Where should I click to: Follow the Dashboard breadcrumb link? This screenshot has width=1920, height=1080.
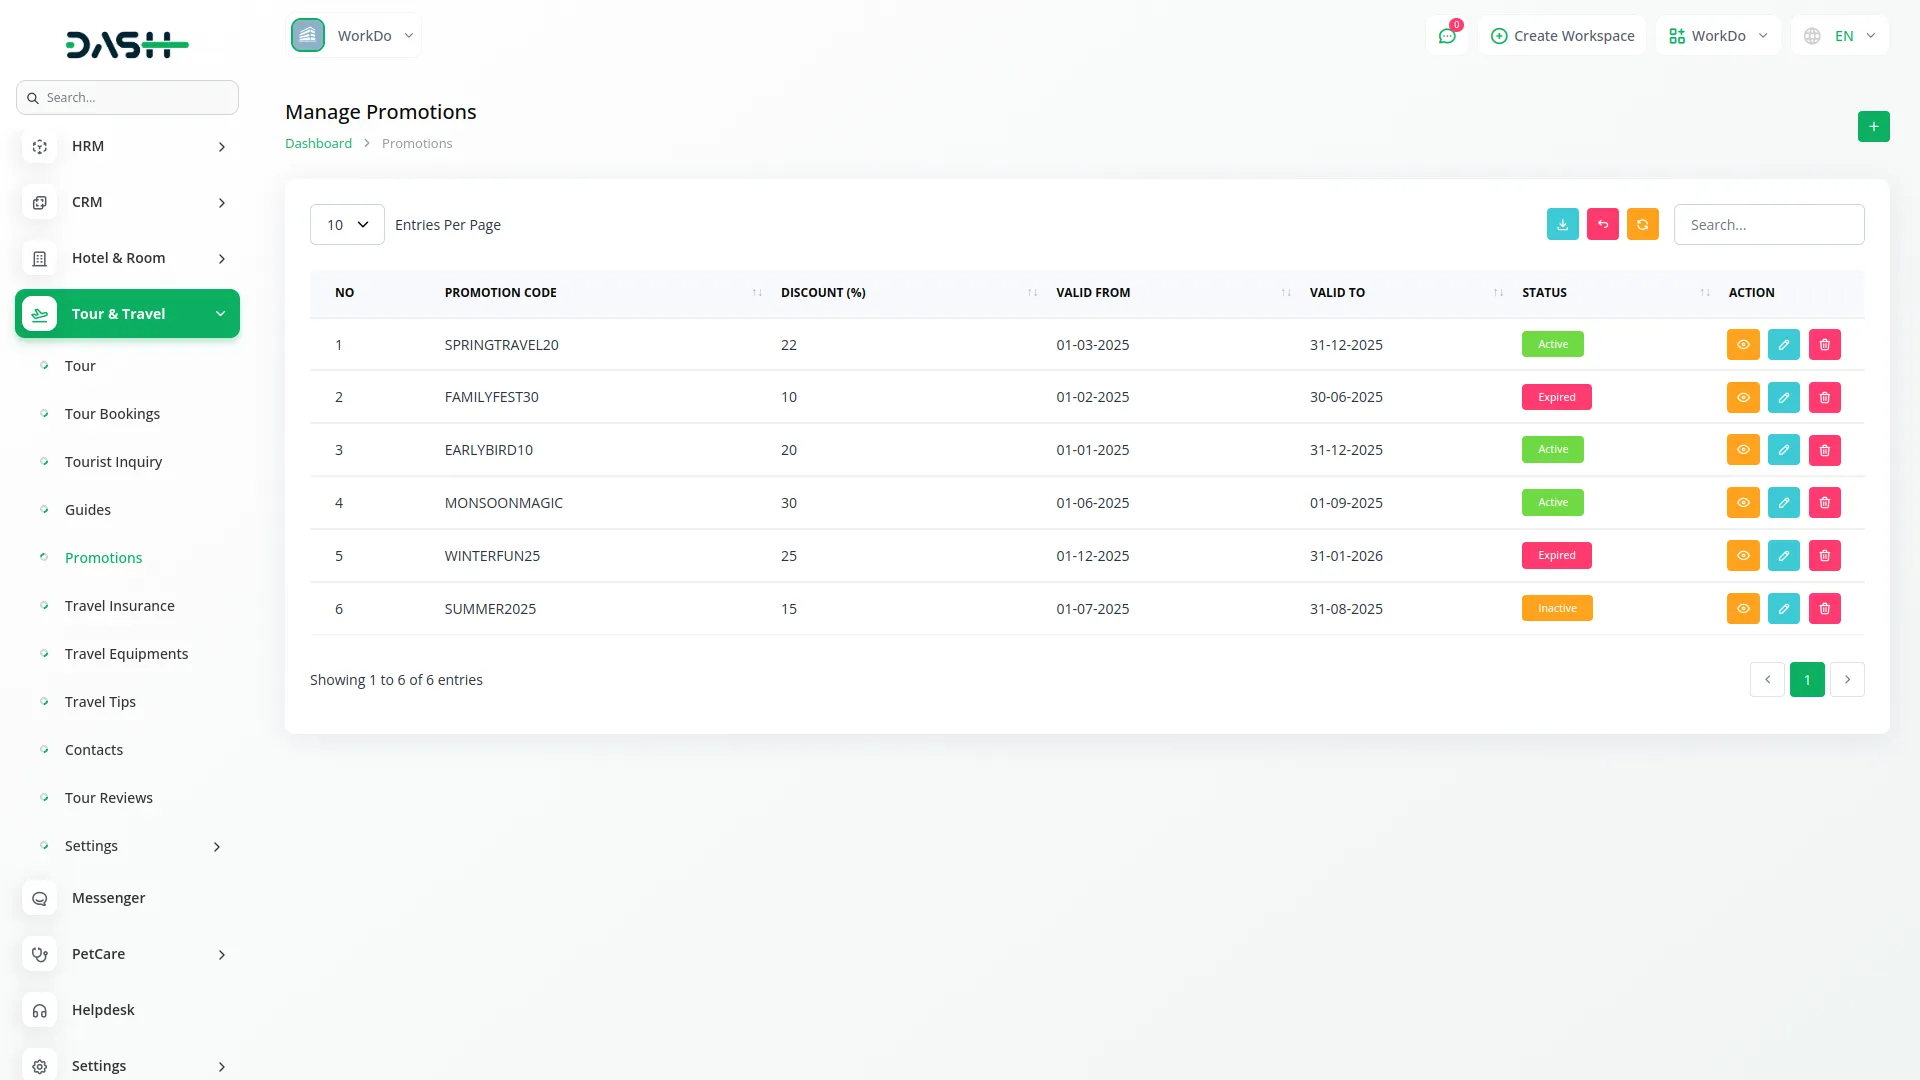coord(318,144)
